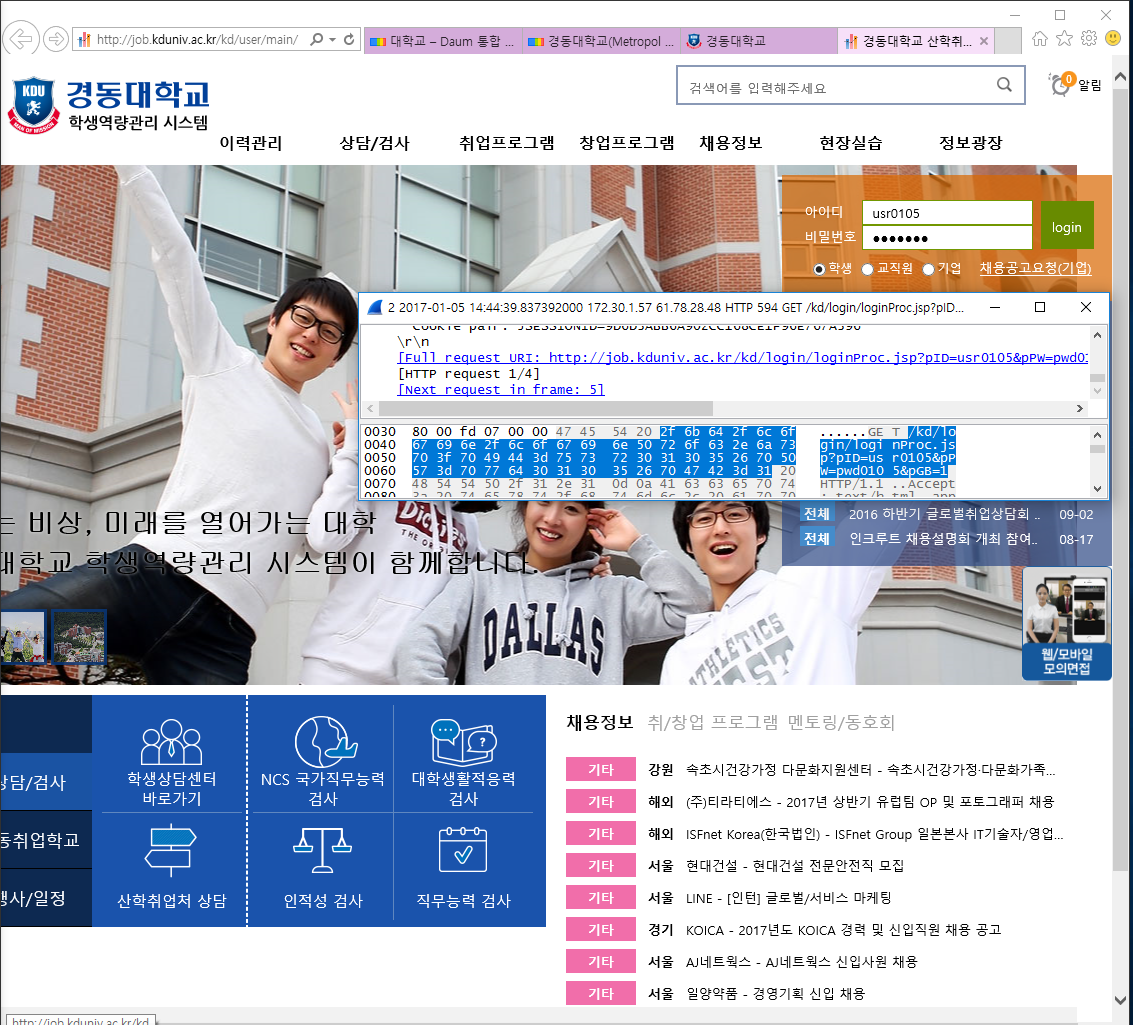Open 일양약품 경영기획 신입 채용 posting

pos(775,994)
